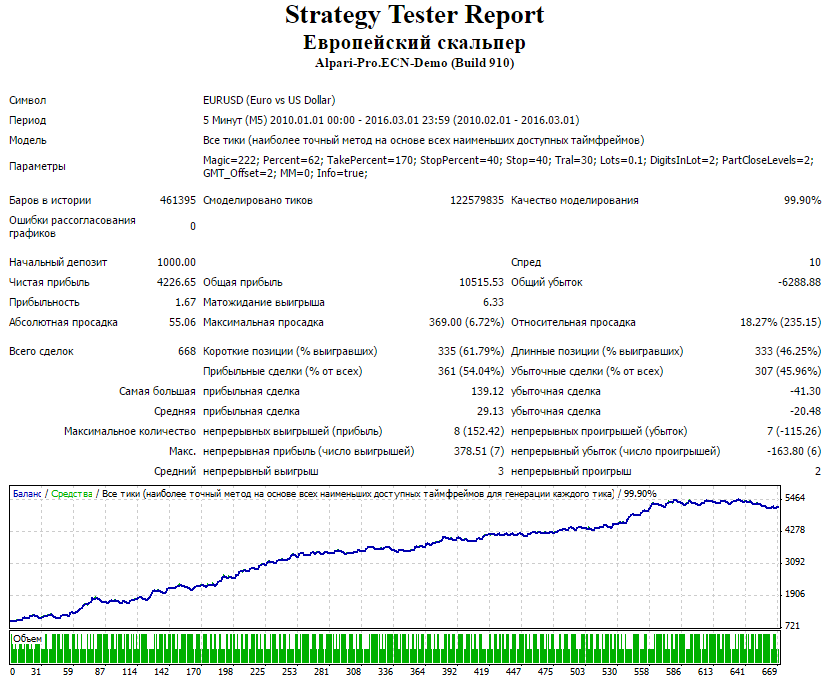The image size is (830, 680).
Task: Click the green volume bars panel
Action: pos(395,648)
